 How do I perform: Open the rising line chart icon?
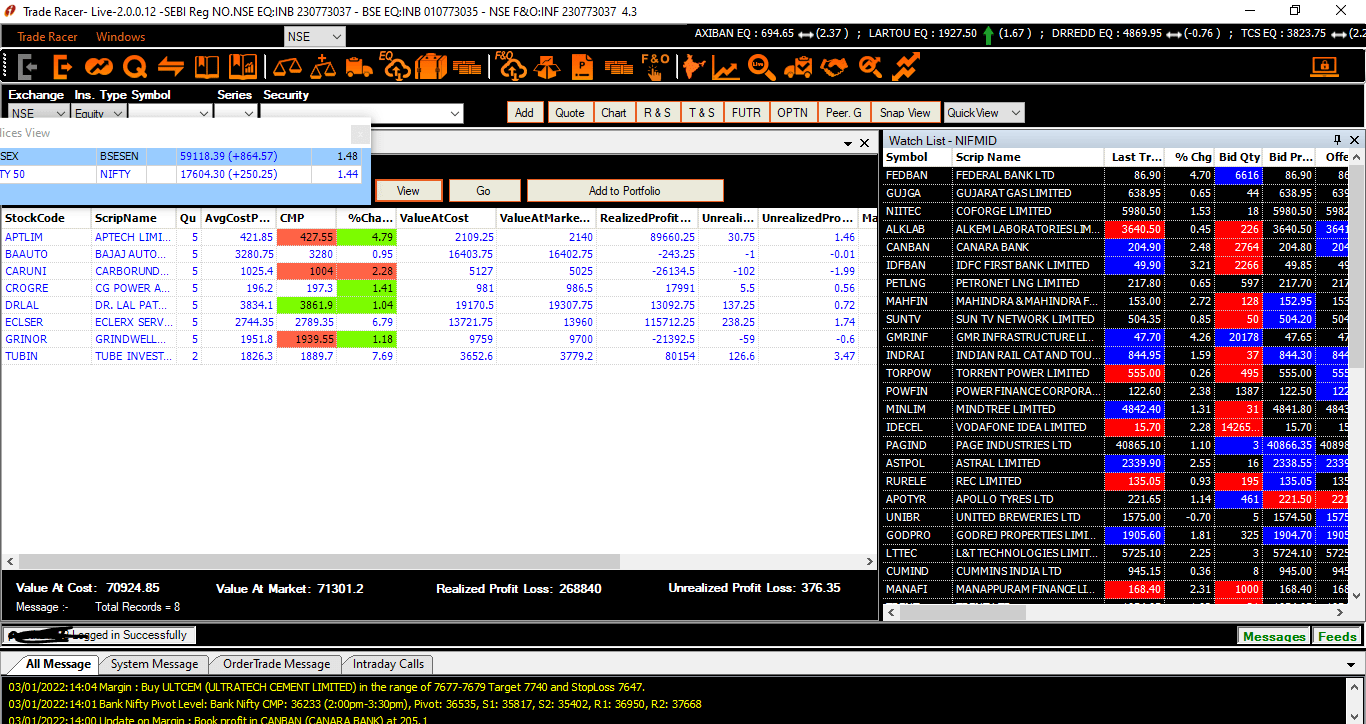coord(726,67)
